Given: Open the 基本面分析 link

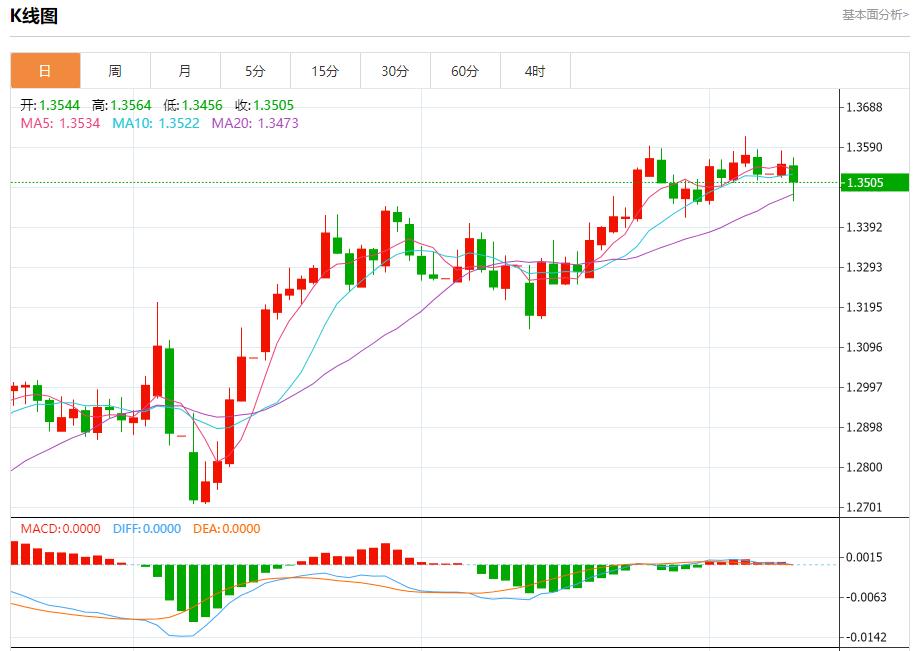Looking at the screenshot, I should click(875, 15).
